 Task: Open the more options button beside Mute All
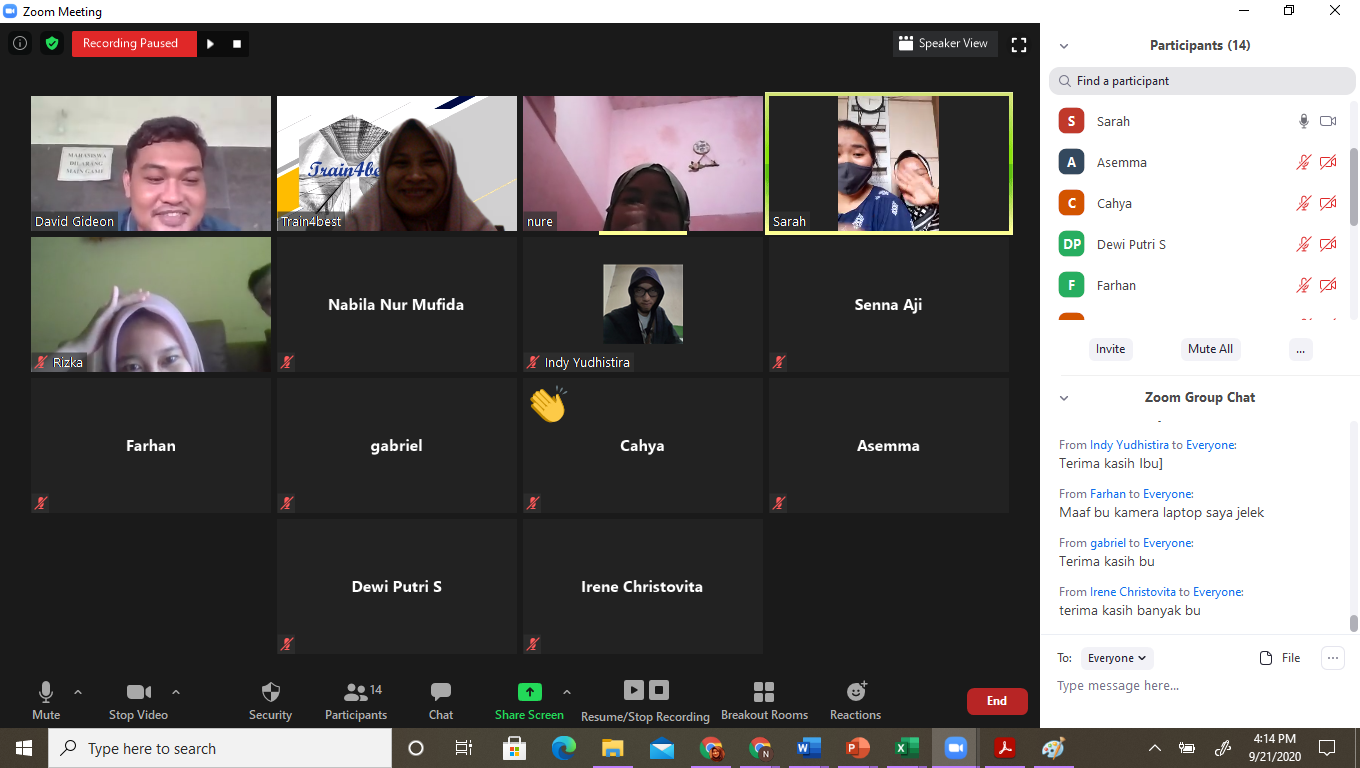1300,349
